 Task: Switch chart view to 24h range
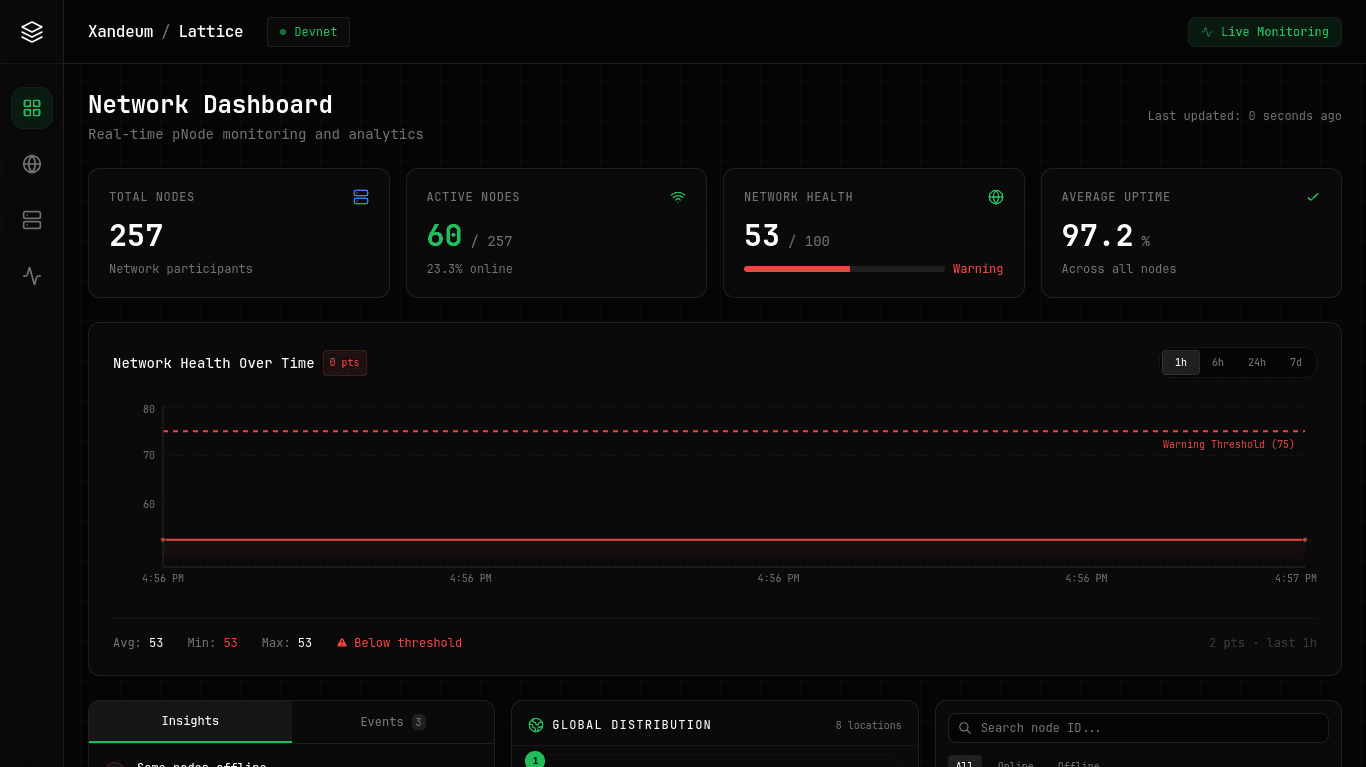1257,362
